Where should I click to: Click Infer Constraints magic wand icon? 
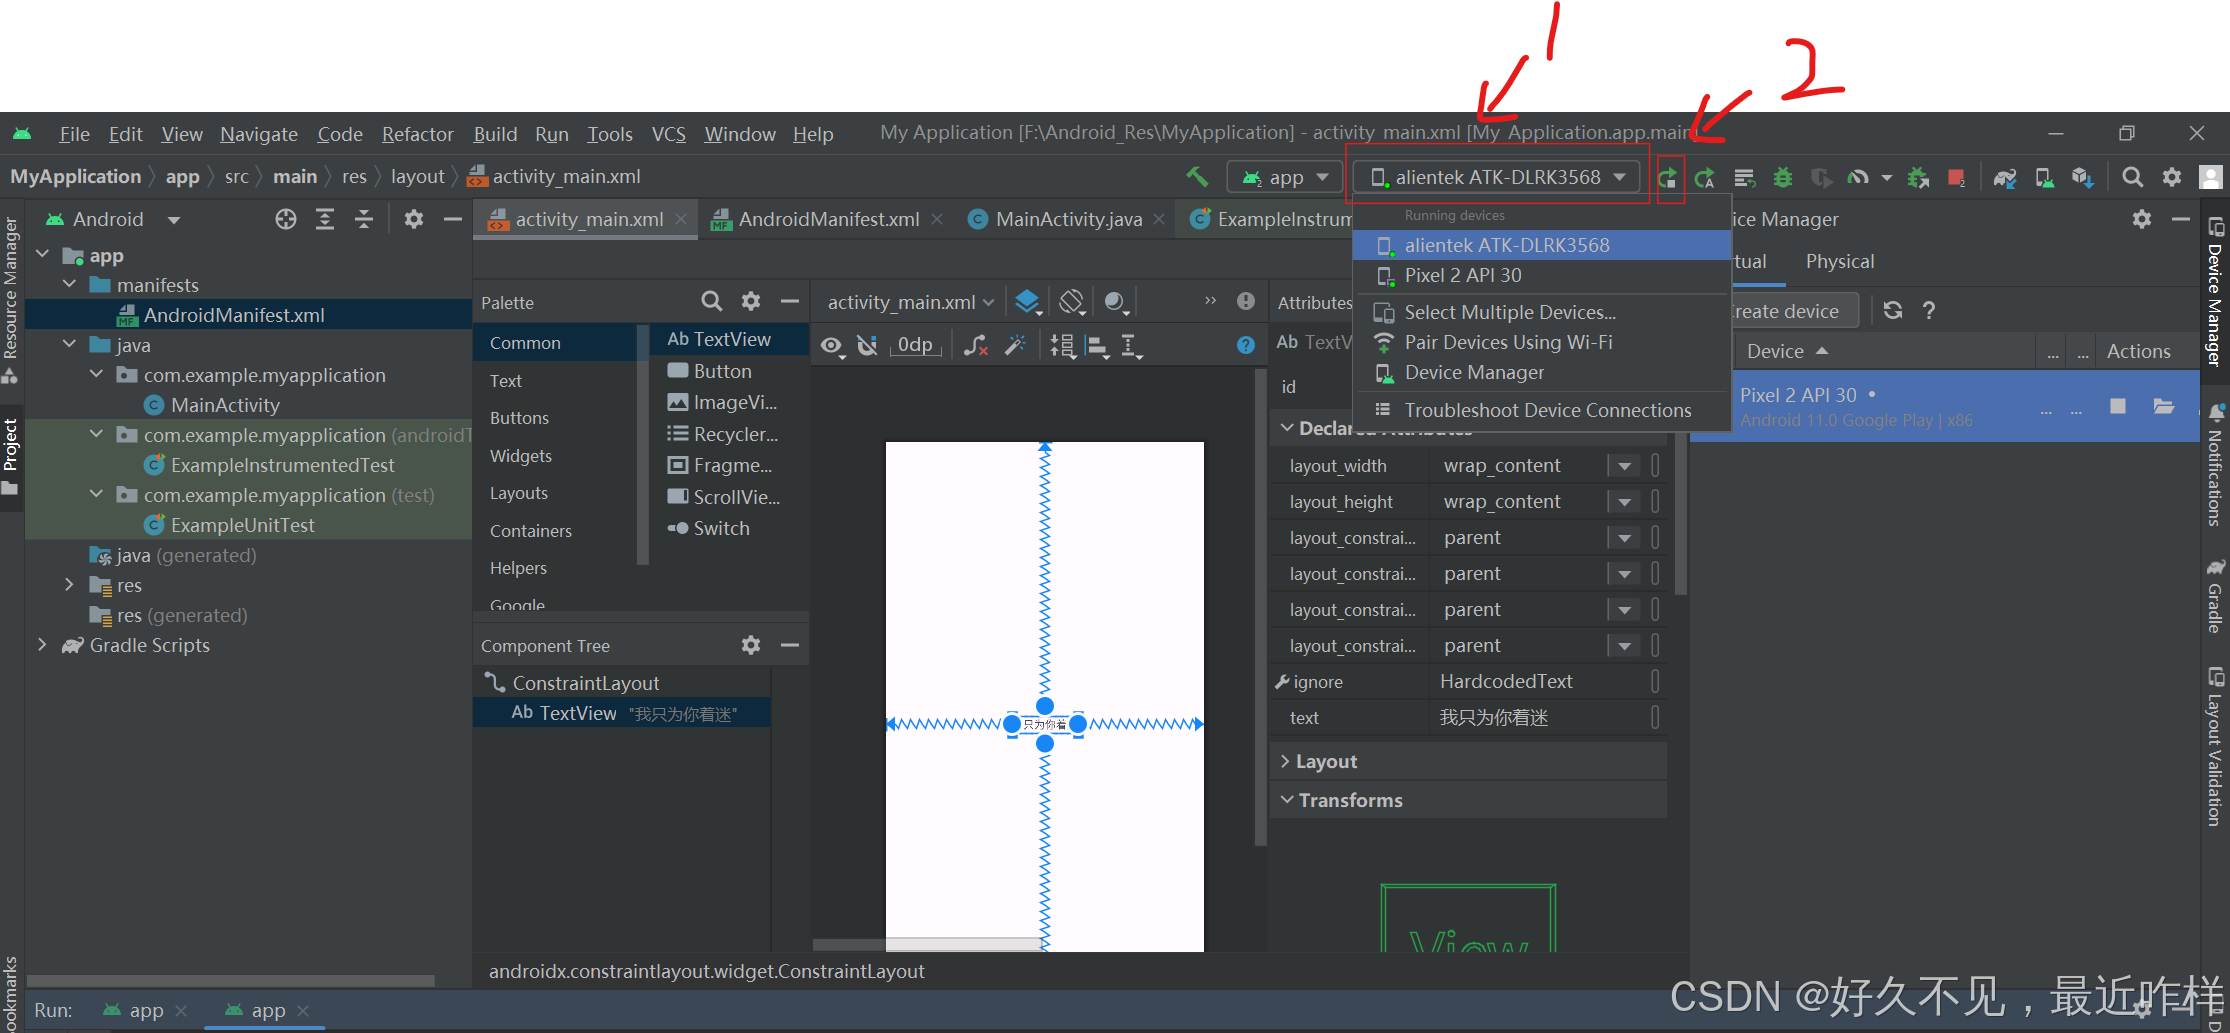point(1015,345)
